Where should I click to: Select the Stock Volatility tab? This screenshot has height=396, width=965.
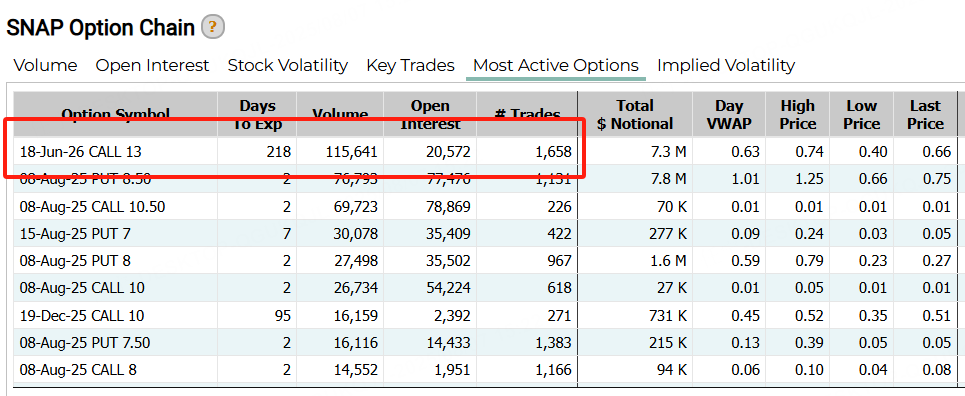pyautogui.click(x=287, y=65)
